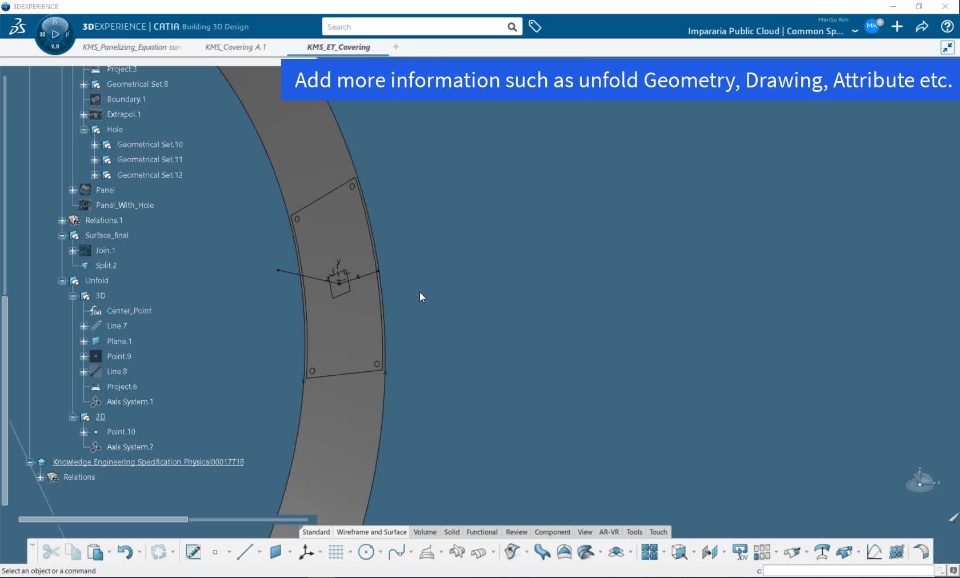Image resolution: width=960 pixels, height=578 pixels.
Task: Select the Point creation tool
Action: pos(215,552)
